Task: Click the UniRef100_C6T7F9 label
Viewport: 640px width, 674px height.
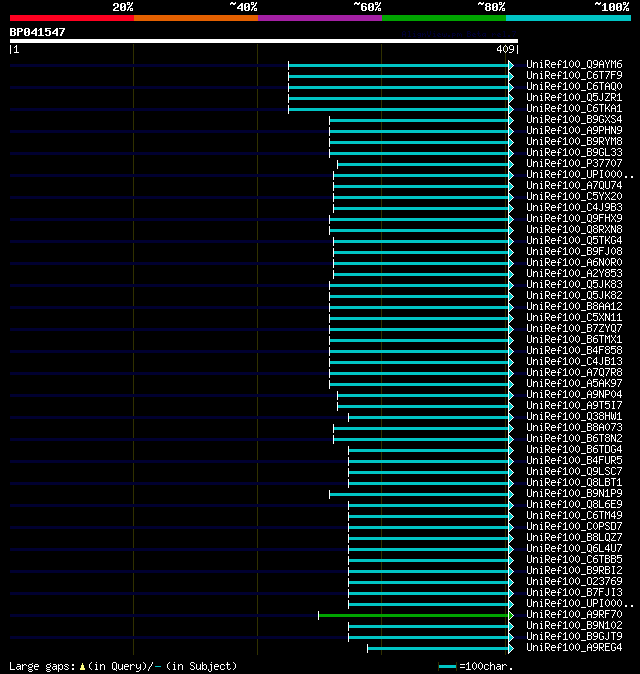Action: pyautogui.click(x=574, y=76)
